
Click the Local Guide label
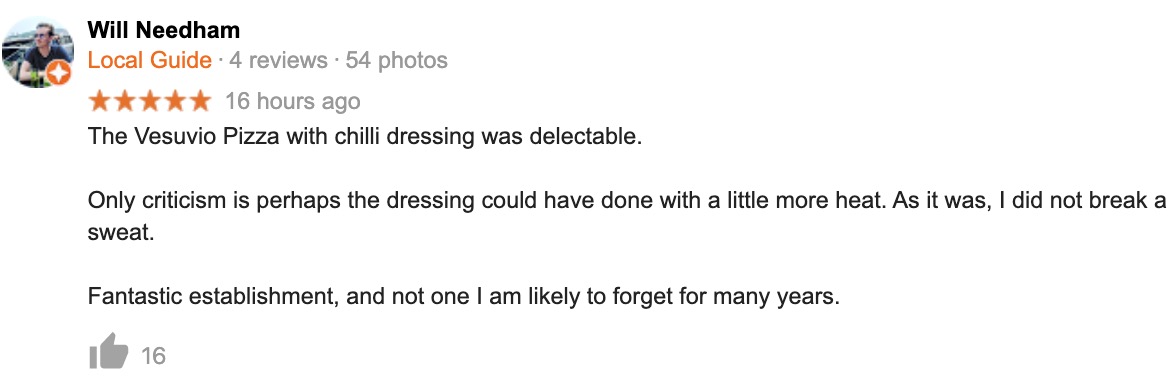149,60
